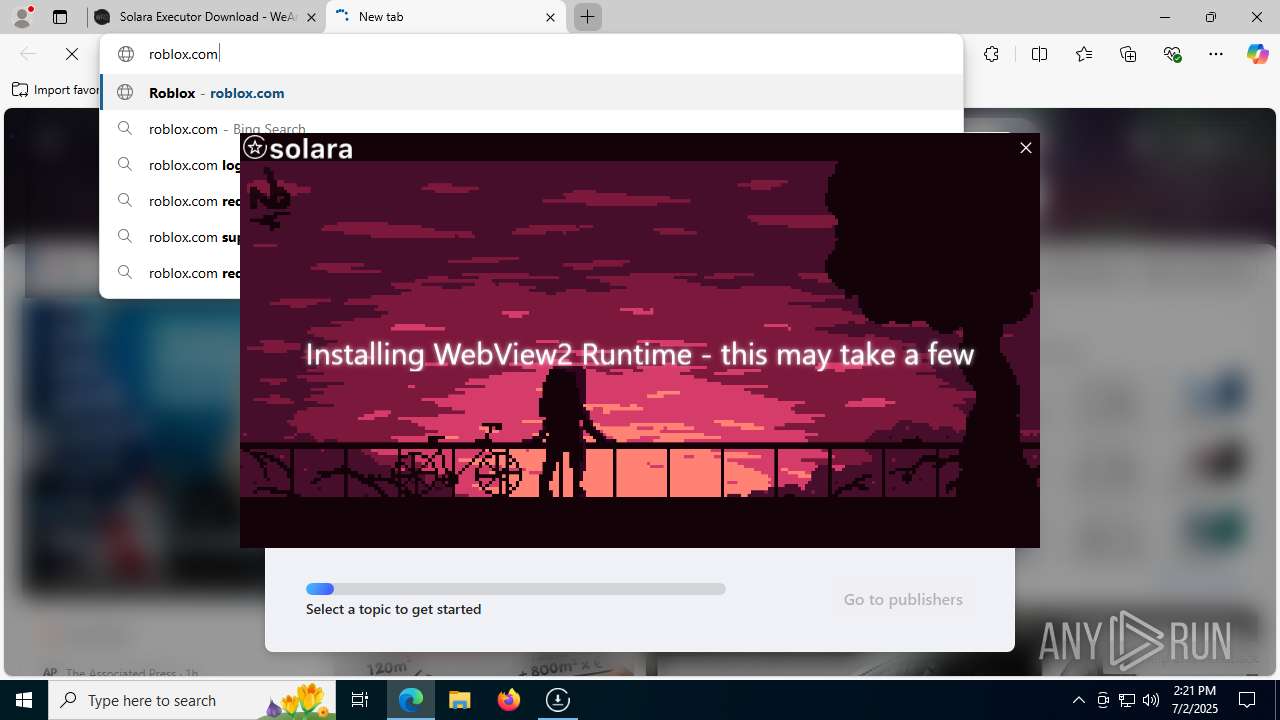This screenshot has width=1280, height=720.
Task: Focus the address bar containing roblox.com
Action: coord(531,54)
